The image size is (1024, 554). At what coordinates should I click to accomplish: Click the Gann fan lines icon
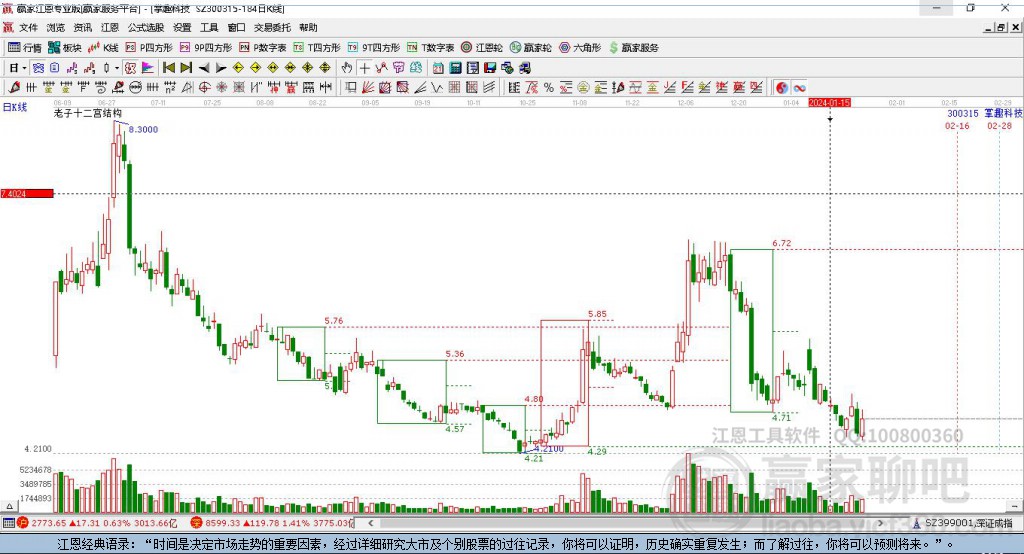point(369,88)
